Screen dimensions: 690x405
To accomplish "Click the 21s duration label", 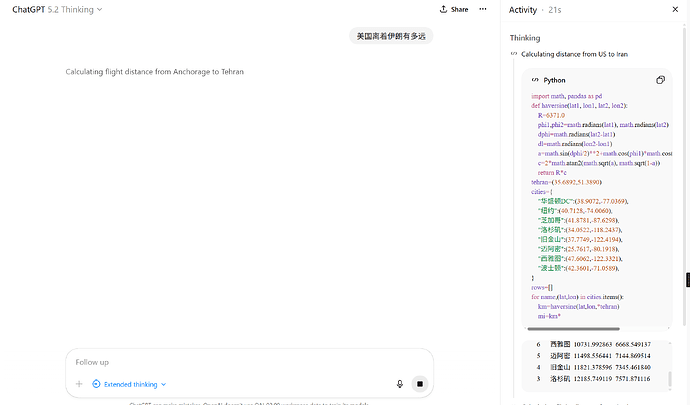I will pos(554,10).
